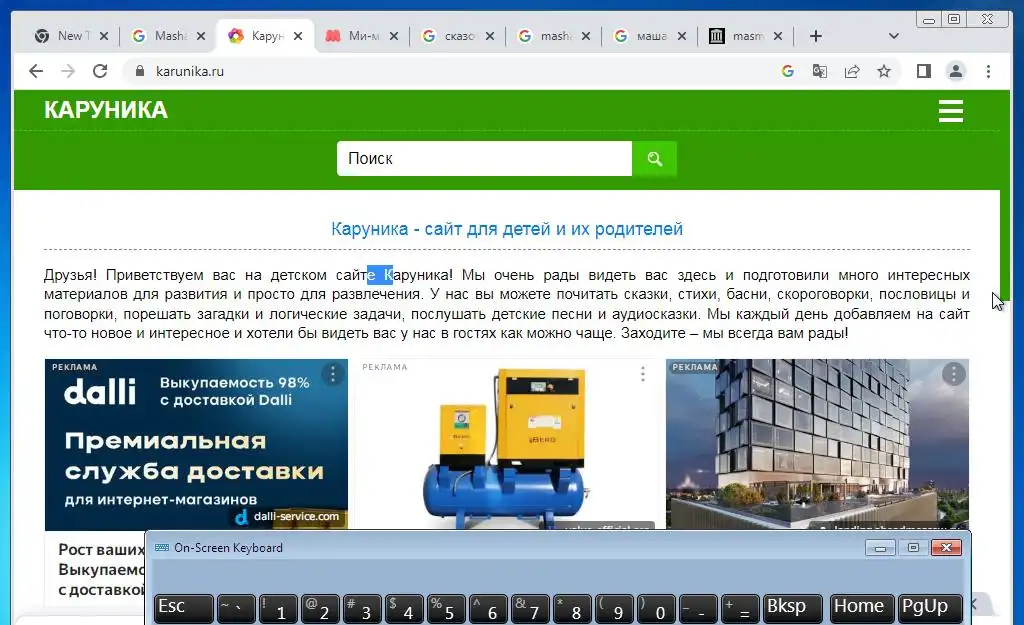The width and height of the screenshot is (1024, 625).
Task: Open options on the building ad
Action: pos(953,374)
